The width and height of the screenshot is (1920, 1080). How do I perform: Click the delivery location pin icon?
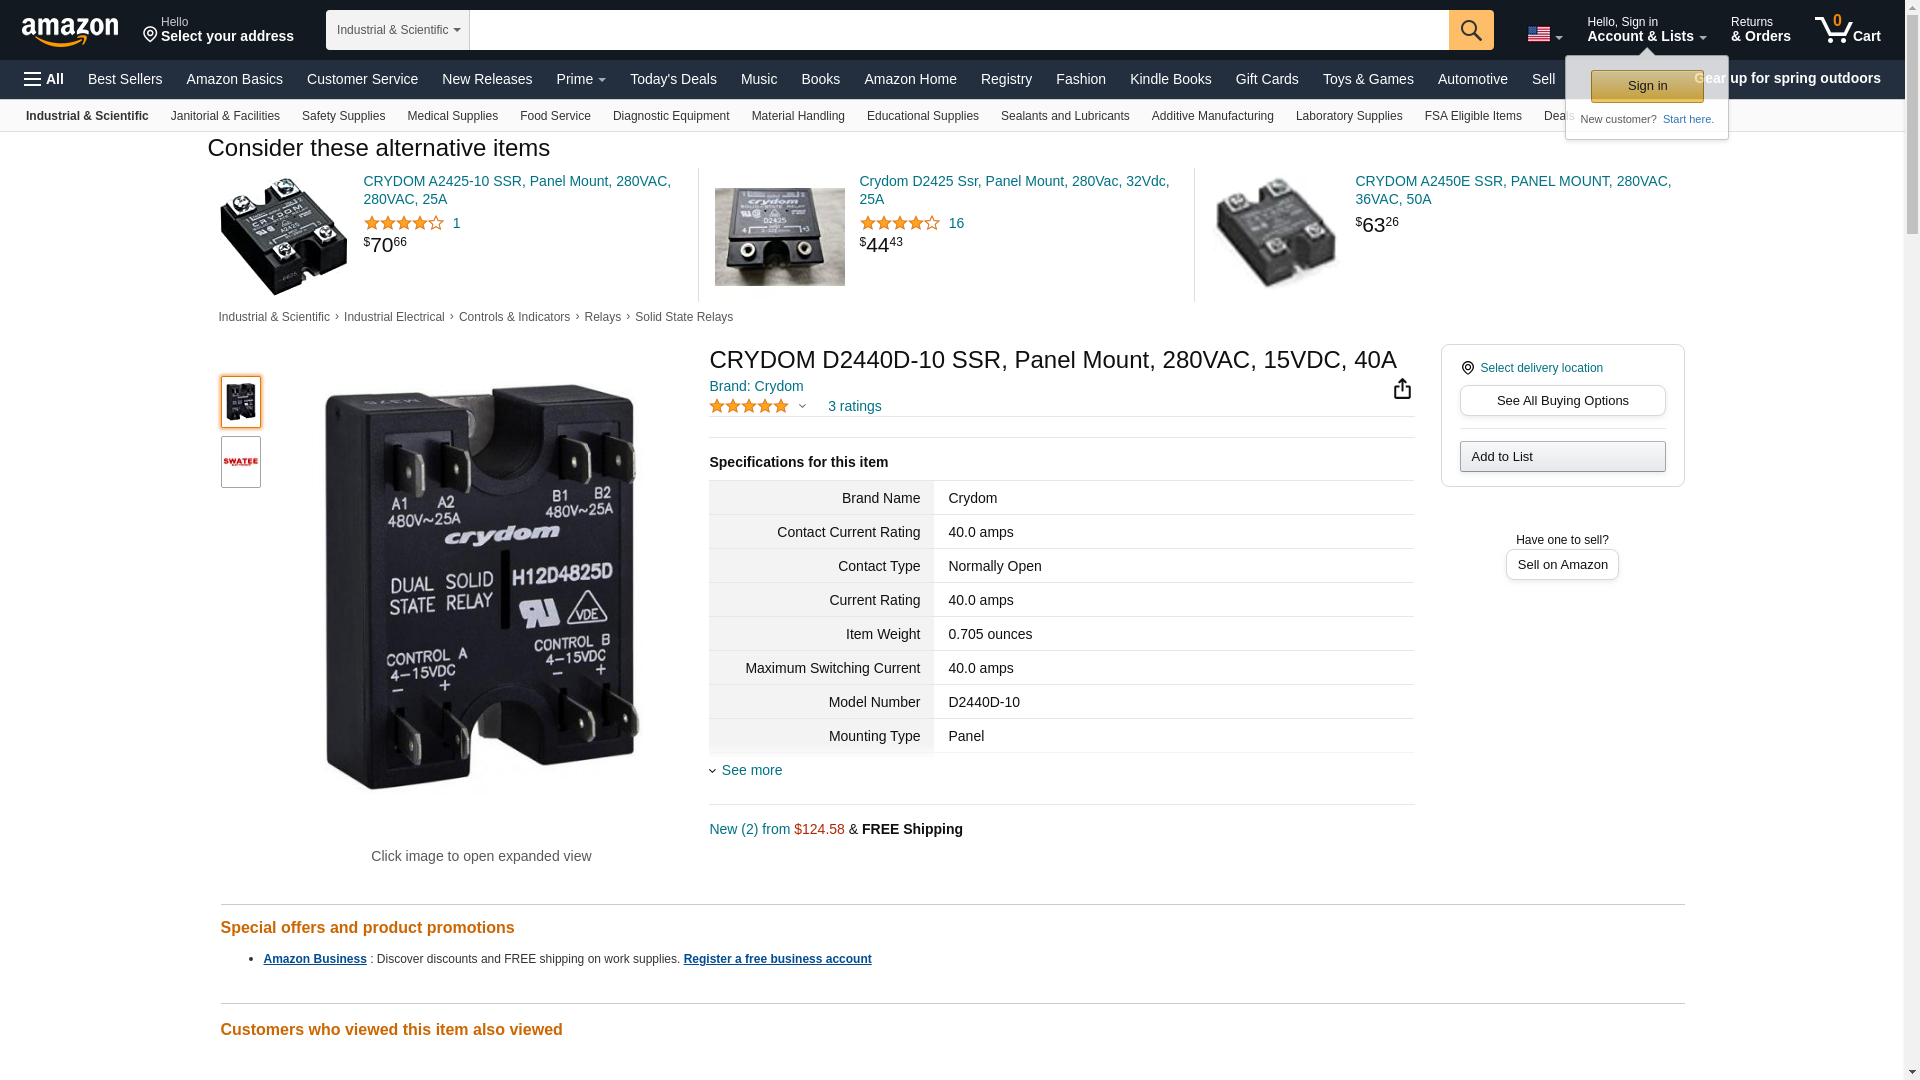(x=1467, y=368)
